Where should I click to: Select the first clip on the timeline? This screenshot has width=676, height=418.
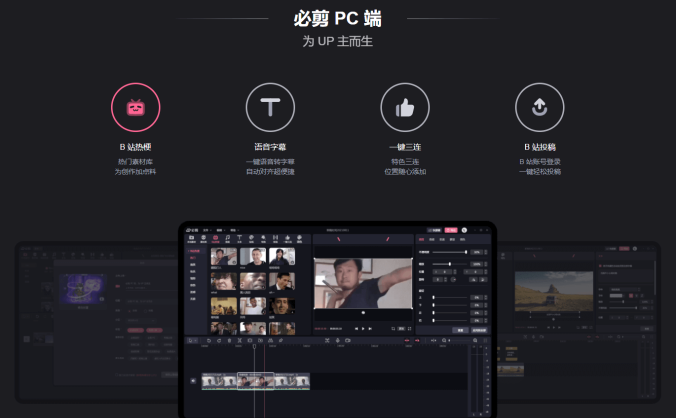[x=219, y=381]
